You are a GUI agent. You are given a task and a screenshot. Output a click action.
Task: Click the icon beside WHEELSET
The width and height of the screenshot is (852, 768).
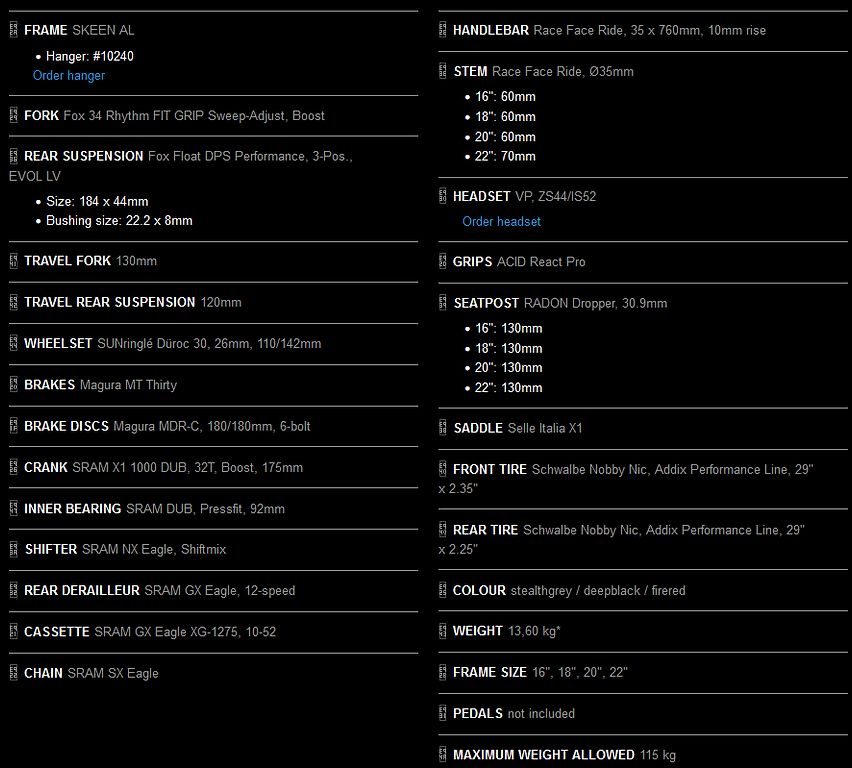pyautogui.click(x=14, y=344)
